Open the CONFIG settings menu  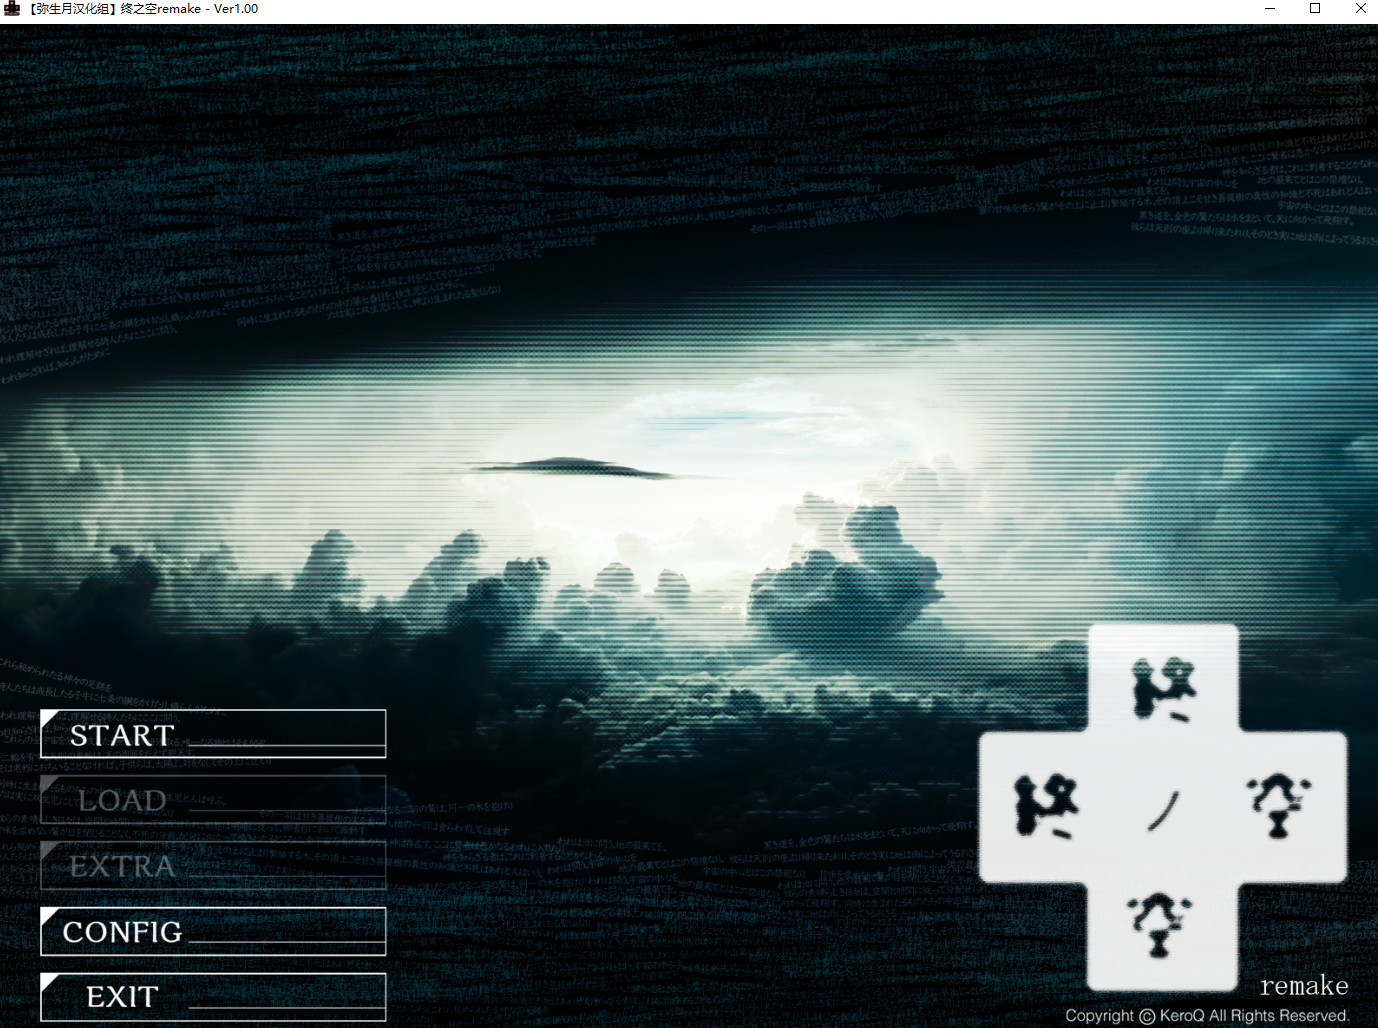click(213, 931)
